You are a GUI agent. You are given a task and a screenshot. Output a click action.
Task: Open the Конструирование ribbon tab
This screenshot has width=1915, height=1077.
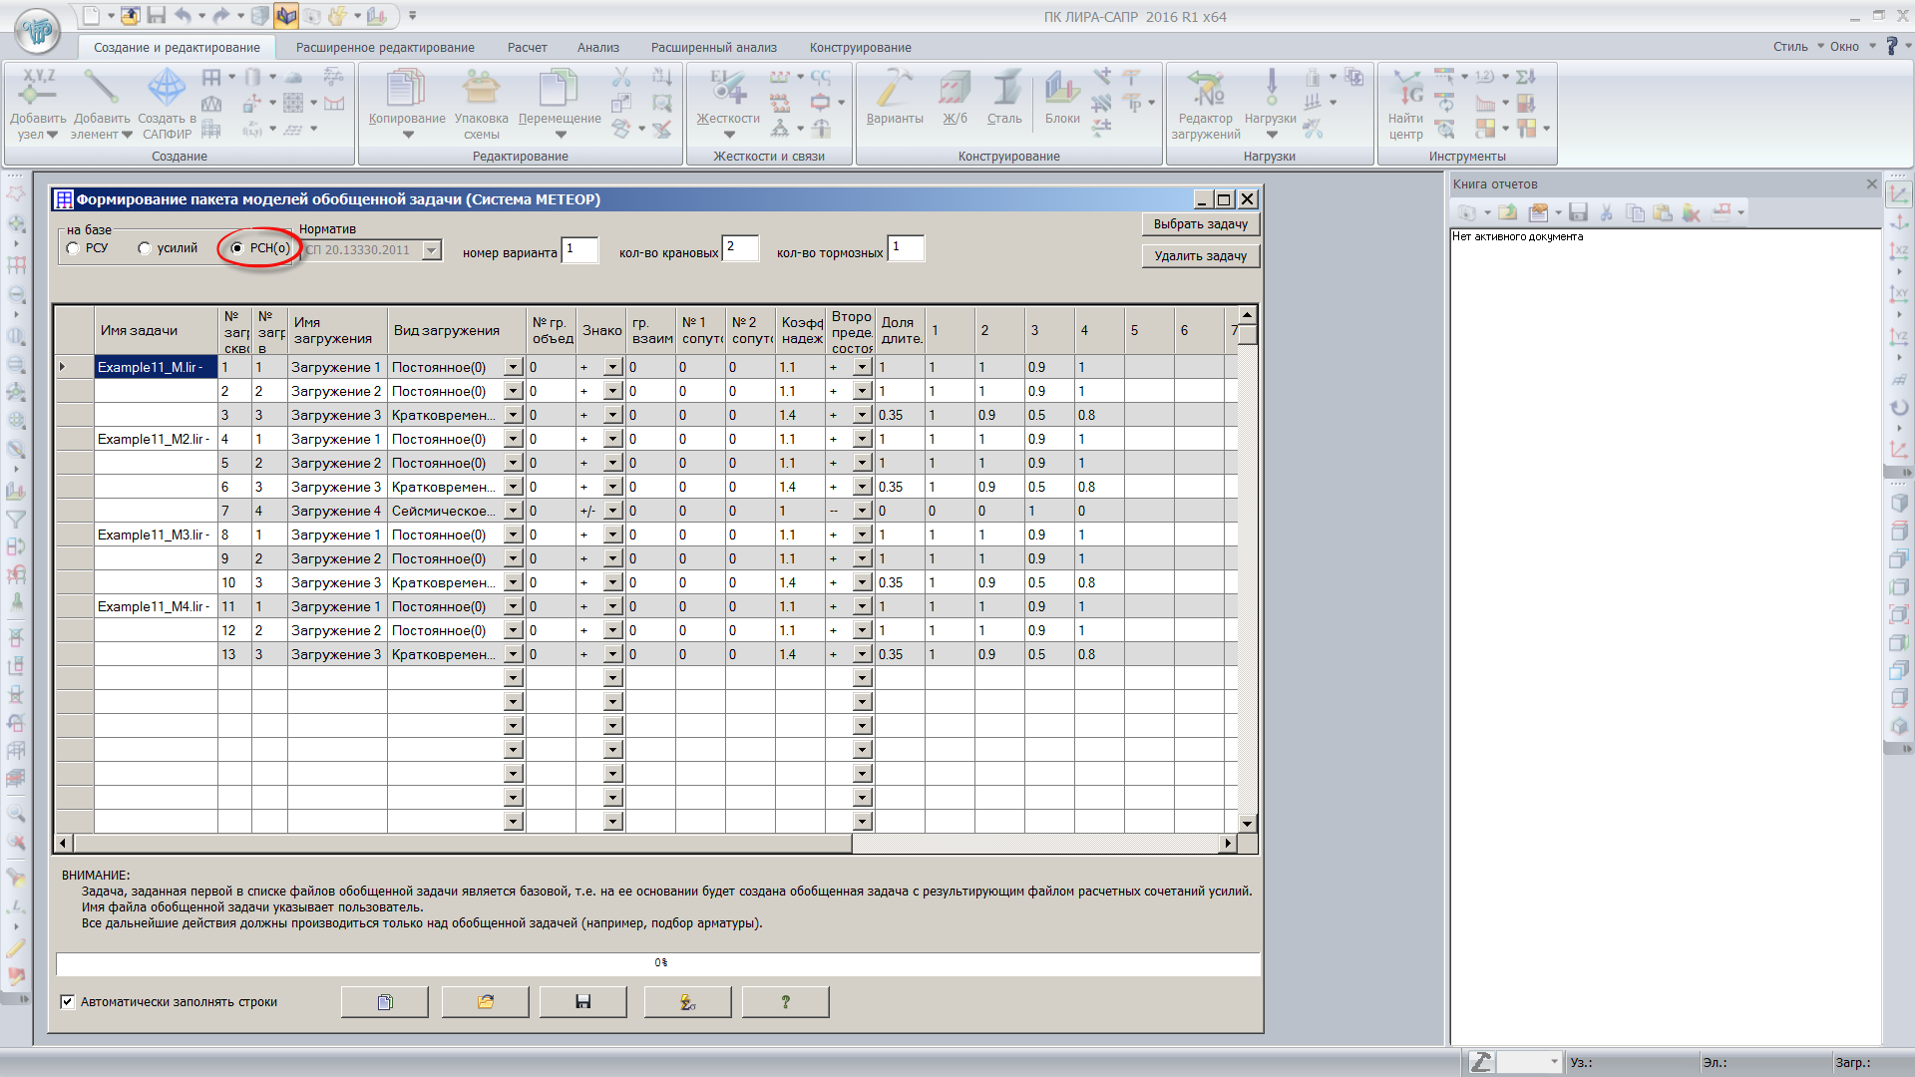coord(860,47)
